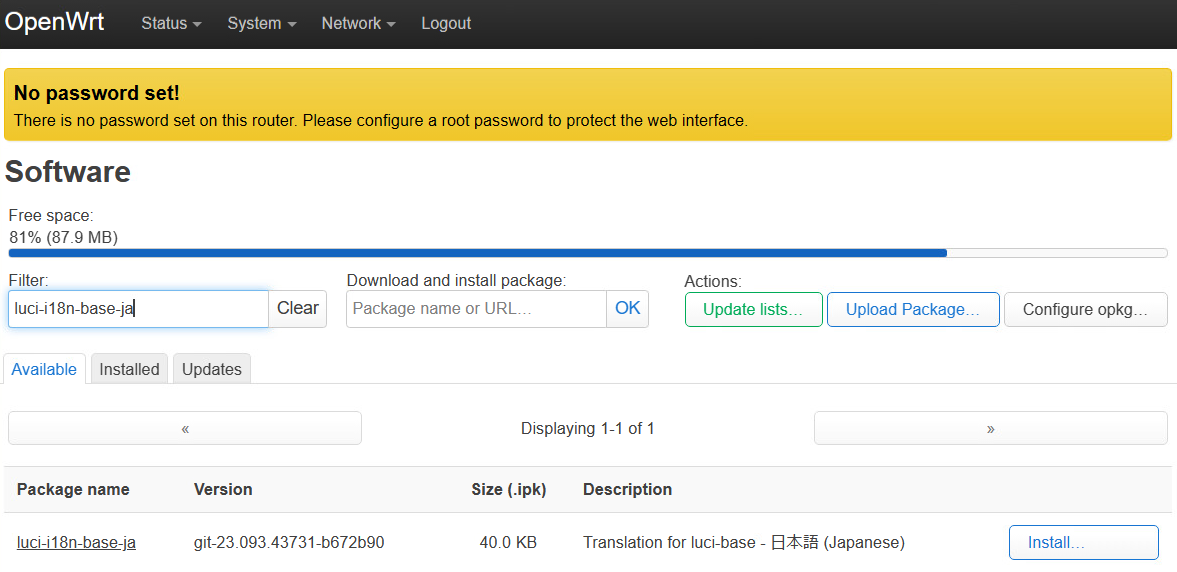
Task: Focus the package Filter text field
Action: (x=138, y=309)
